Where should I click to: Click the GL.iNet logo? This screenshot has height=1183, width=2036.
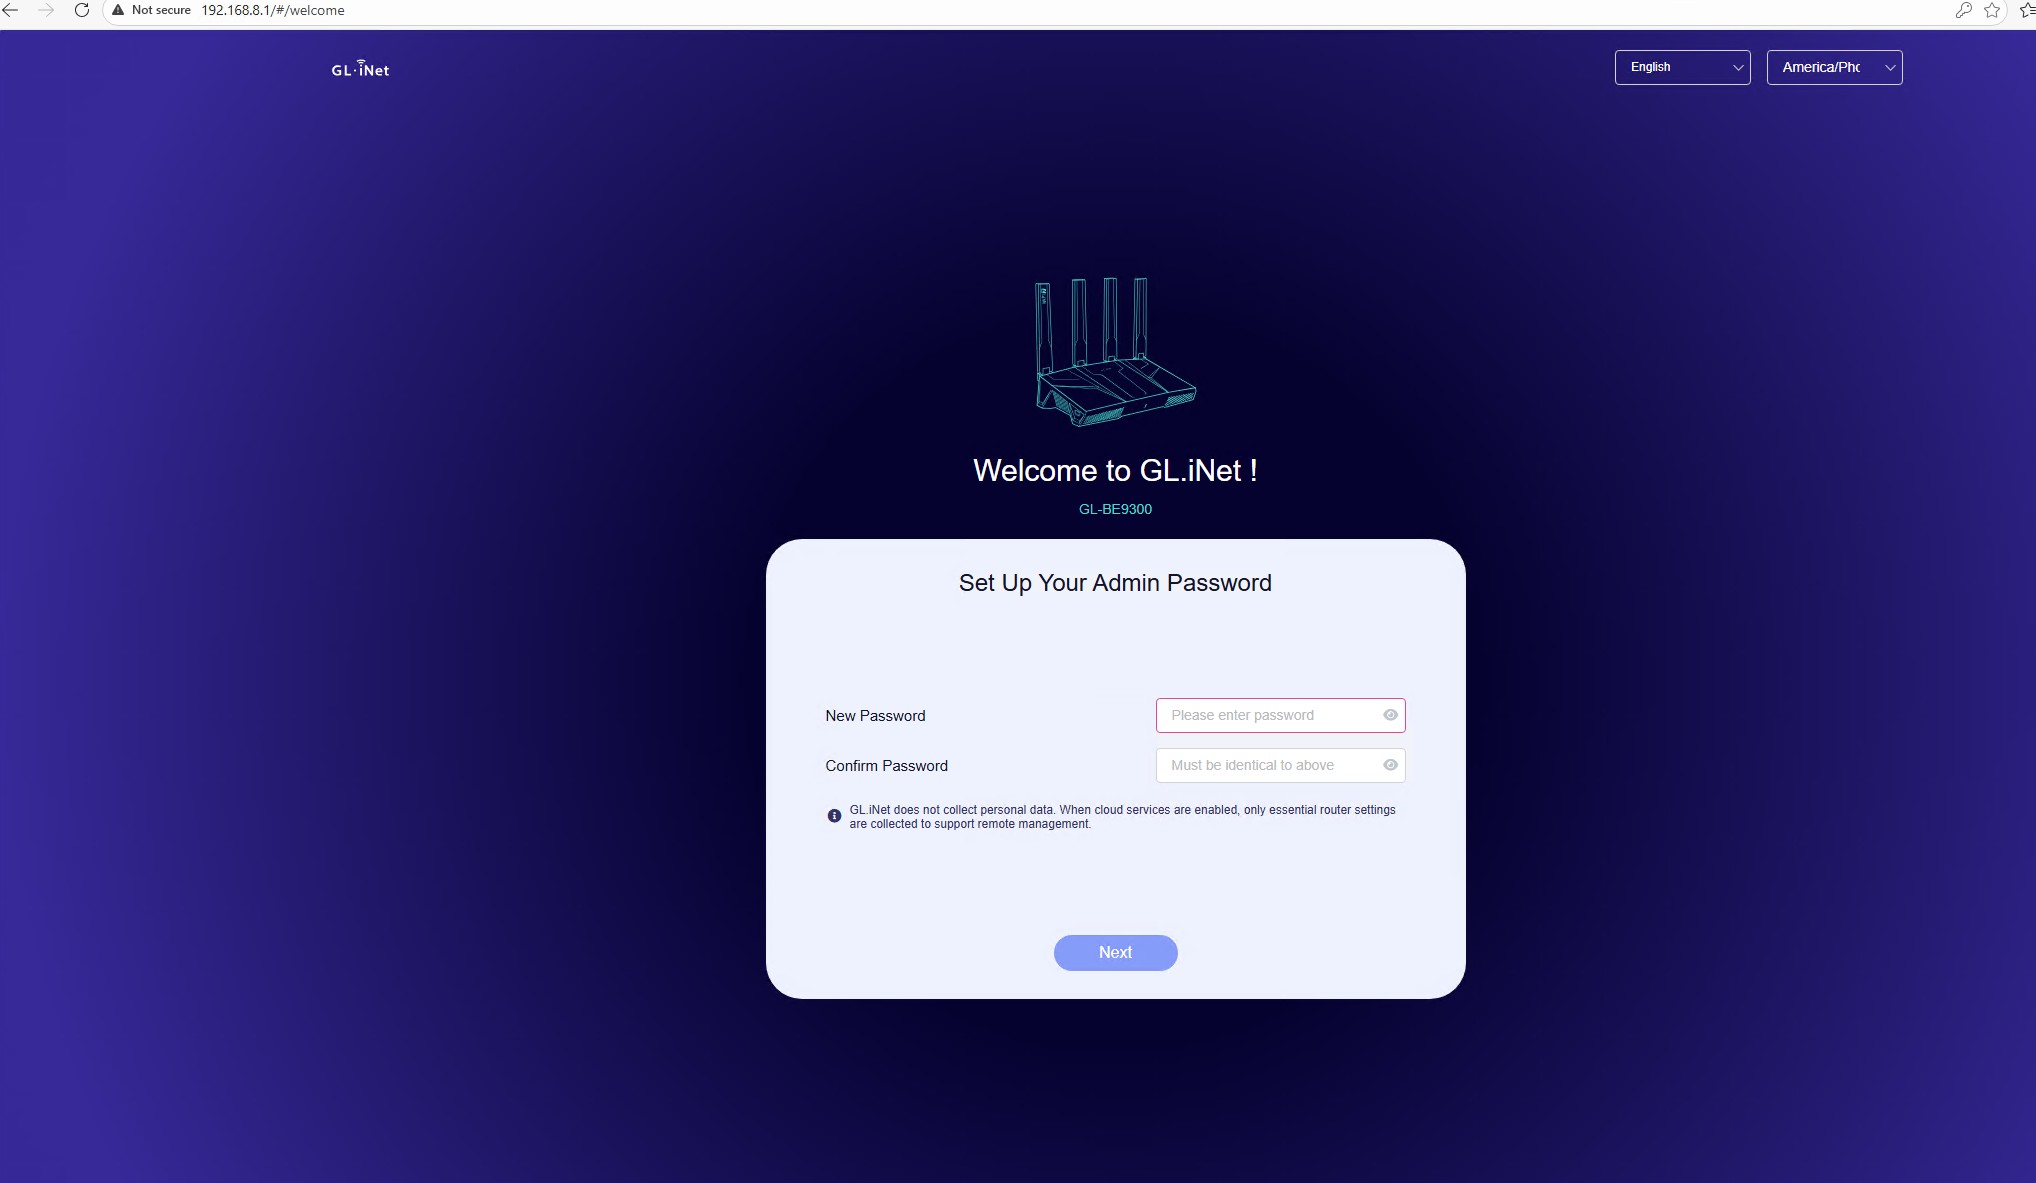pyautogui.click(x=360, y=68)
